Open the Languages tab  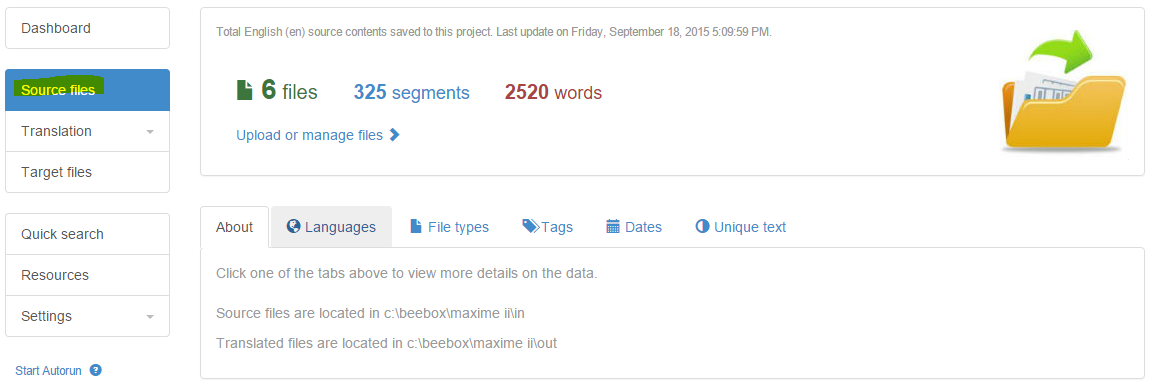click(x=332, y=227)
